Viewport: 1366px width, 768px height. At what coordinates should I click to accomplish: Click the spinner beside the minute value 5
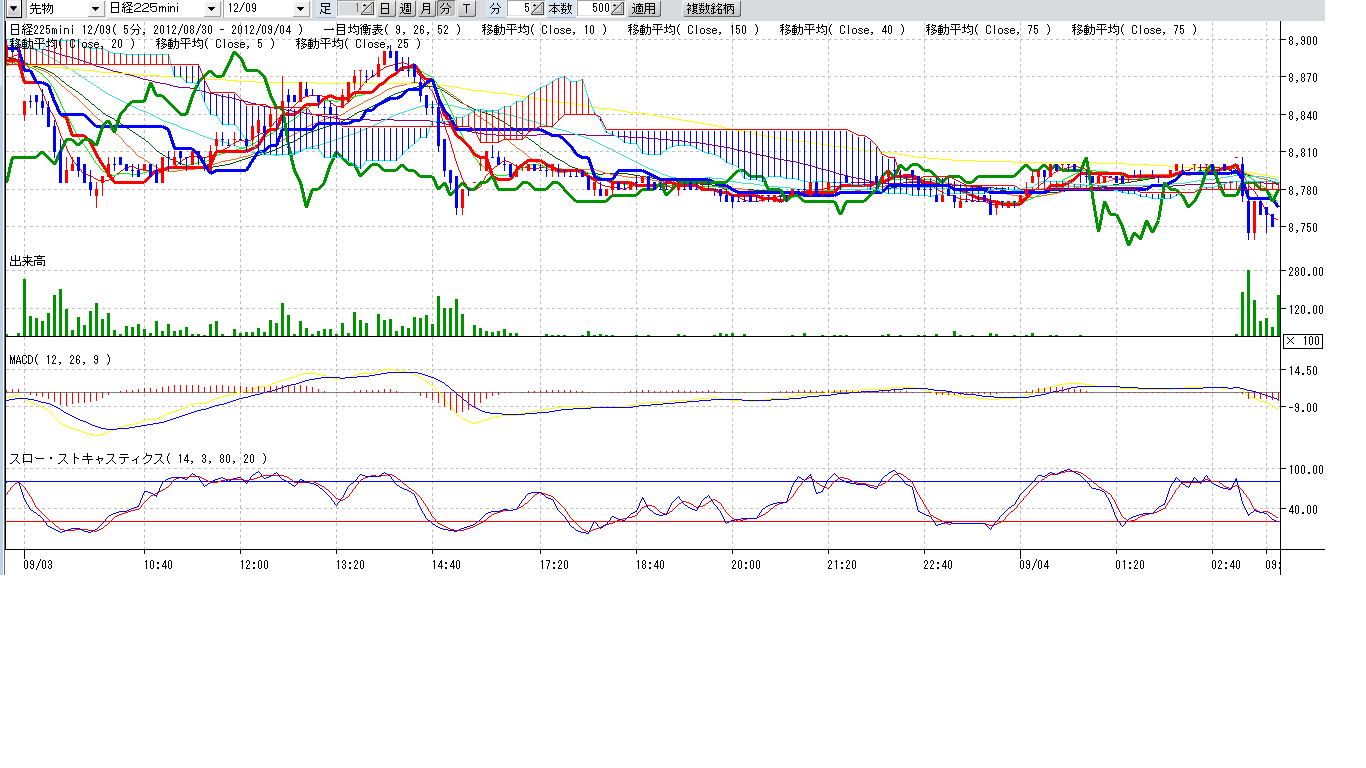[x=537, y=8]
